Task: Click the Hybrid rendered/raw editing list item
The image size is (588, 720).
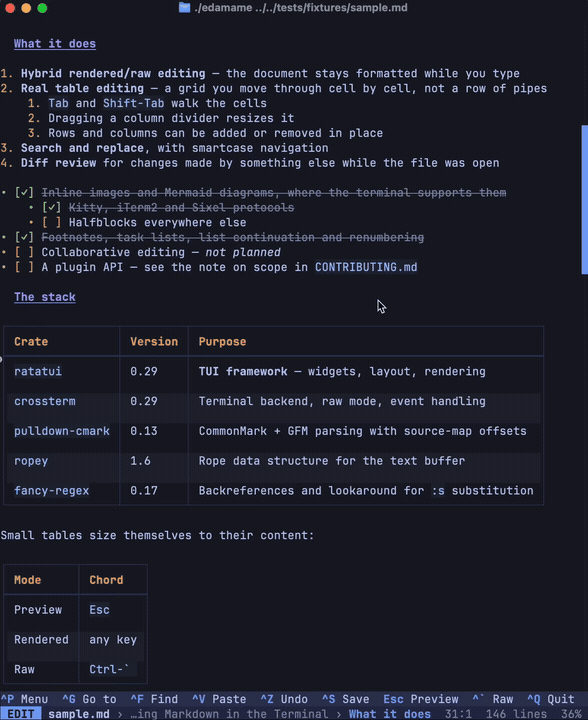Action: click(x=260, y=73)
